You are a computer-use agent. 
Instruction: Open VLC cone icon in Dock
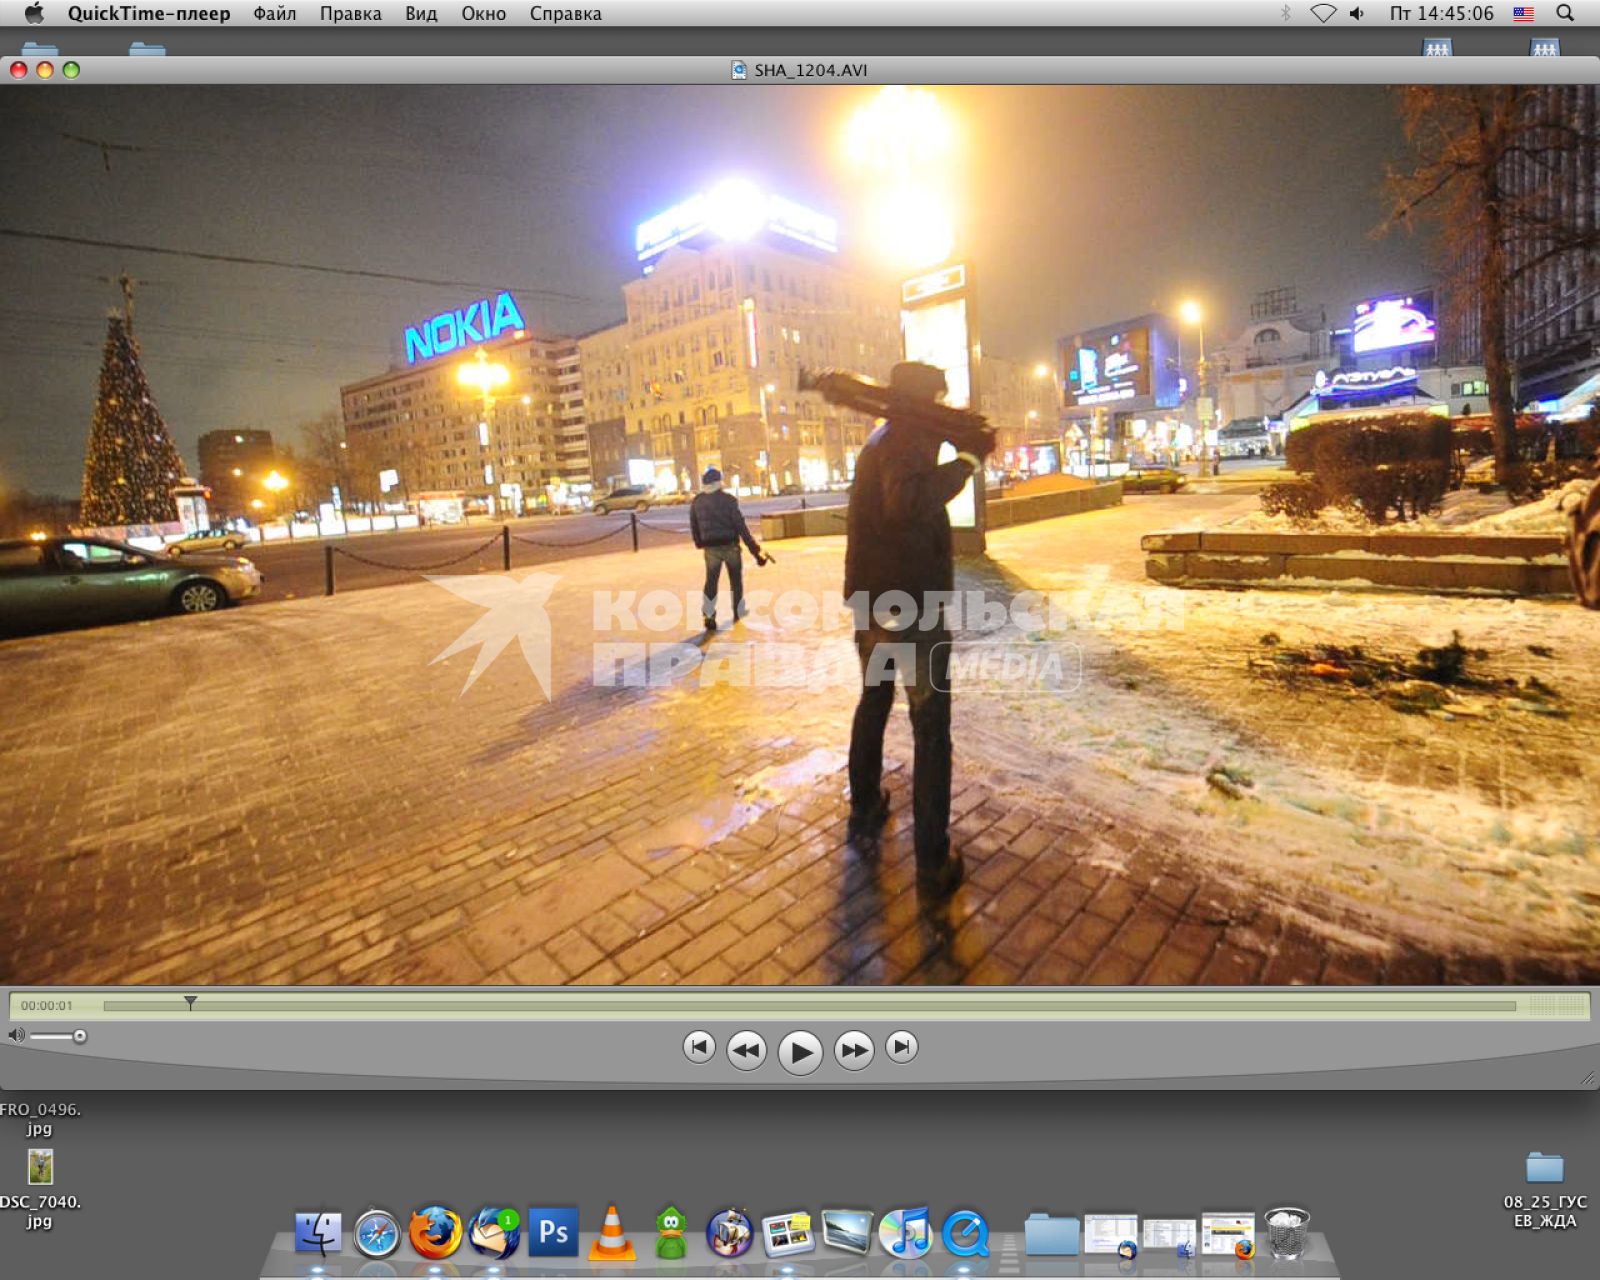click(612, 1233)
